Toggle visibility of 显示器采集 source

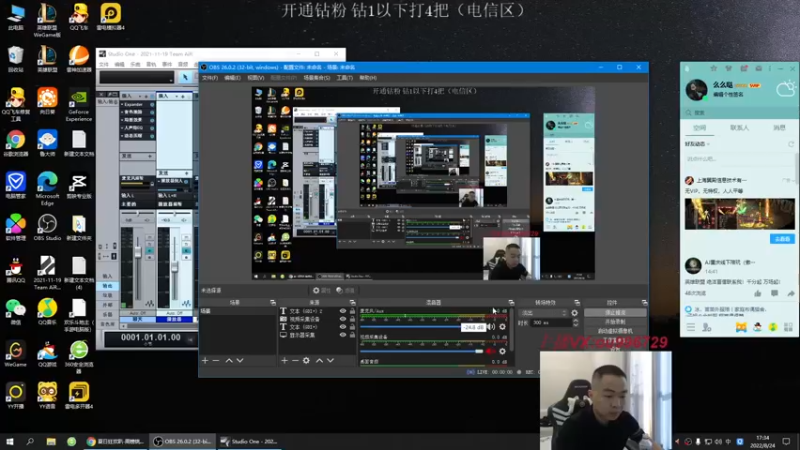(343, 335)
